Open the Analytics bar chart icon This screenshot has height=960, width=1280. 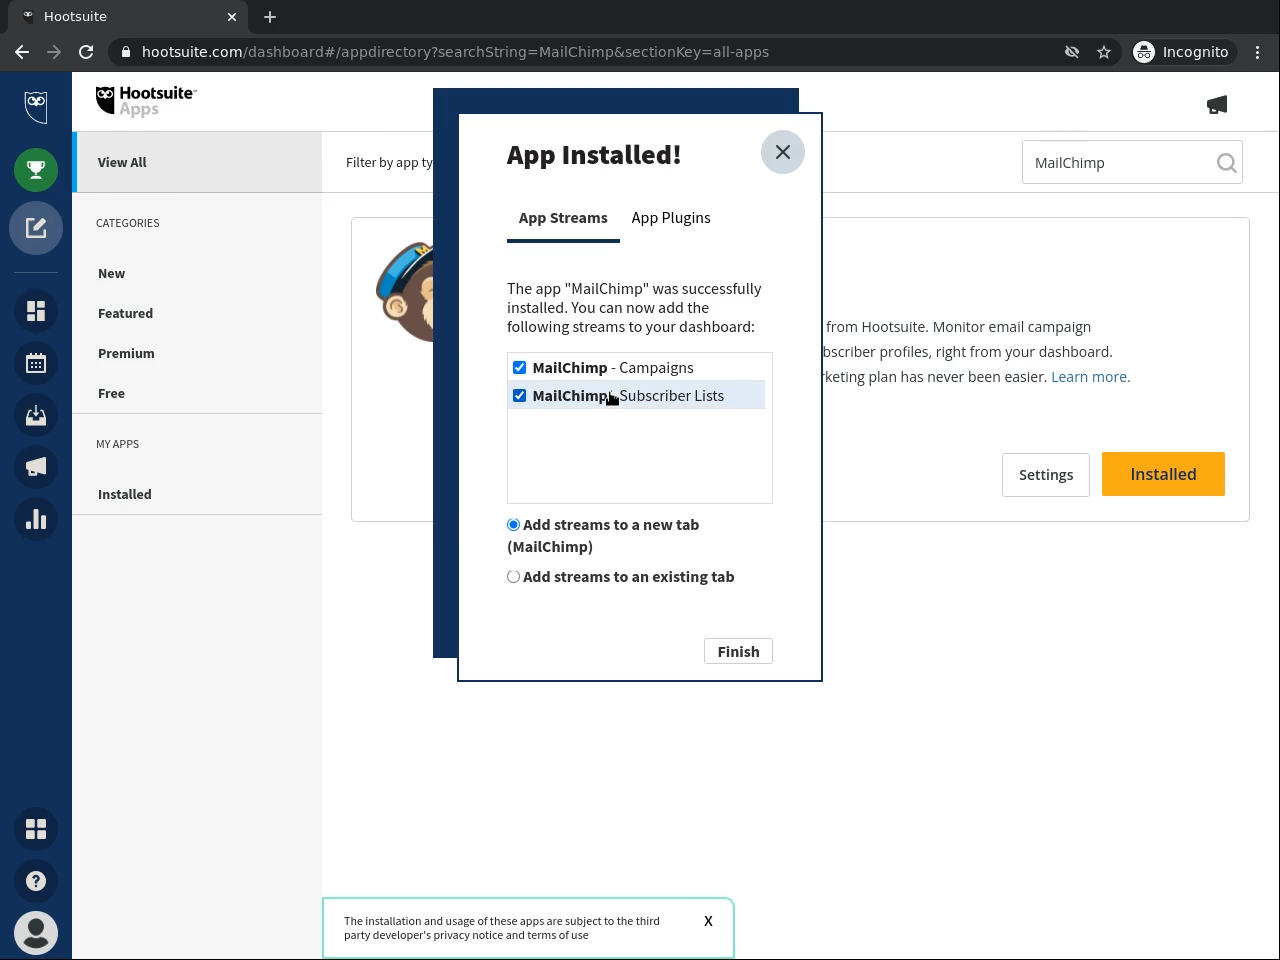pyautogui.click(x=36, y=519)
